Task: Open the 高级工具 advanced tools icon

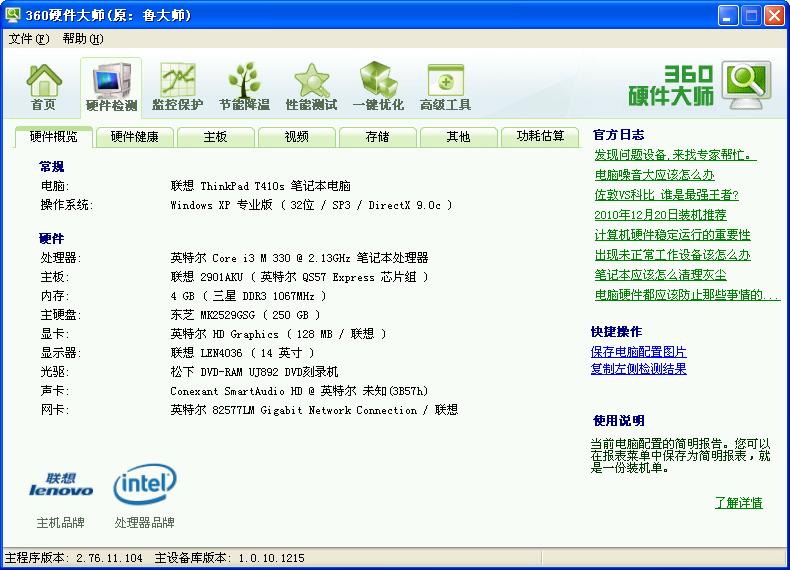Action: click(x=445, y=87)
